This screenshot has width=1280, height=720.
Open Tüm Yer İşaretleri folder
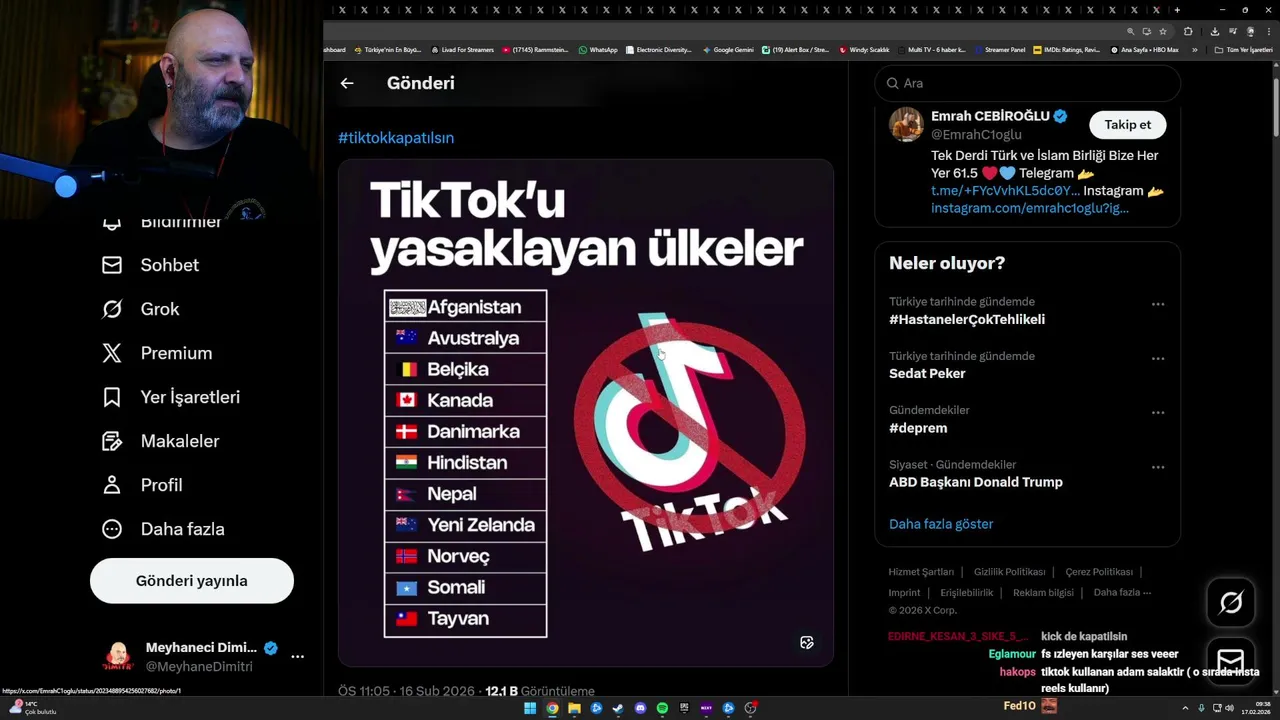click(x=1243, y=50)
